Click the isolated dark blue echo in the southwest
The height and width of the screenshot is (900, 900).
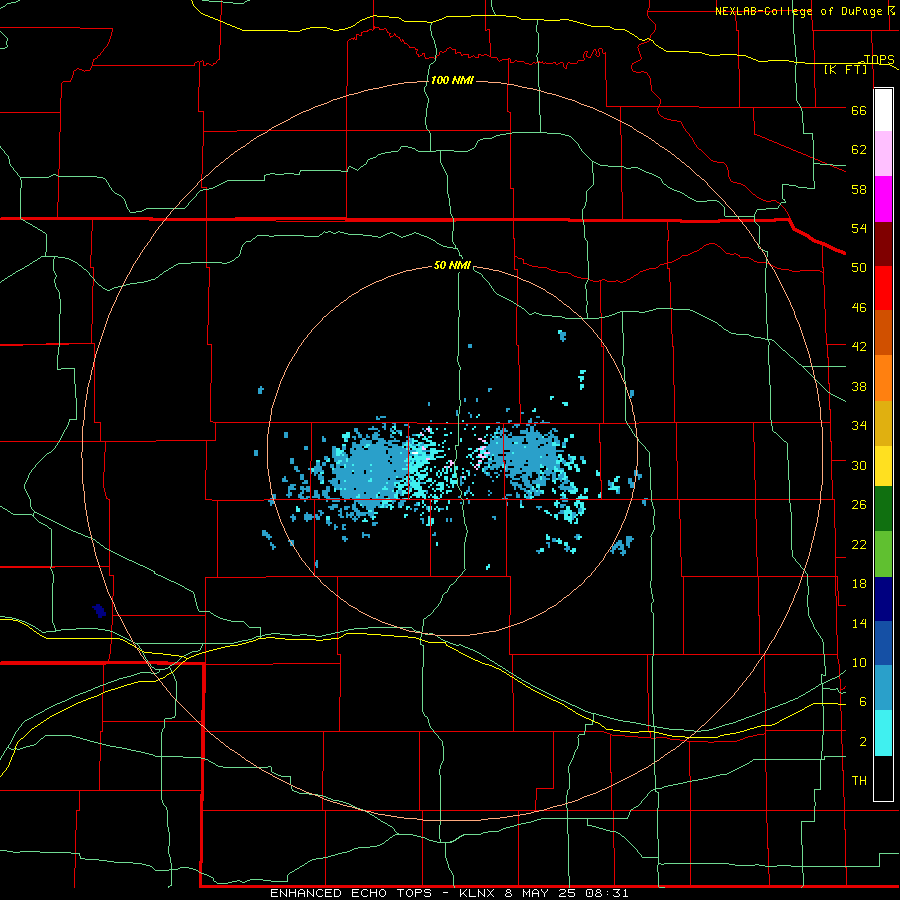coord(99,610)
